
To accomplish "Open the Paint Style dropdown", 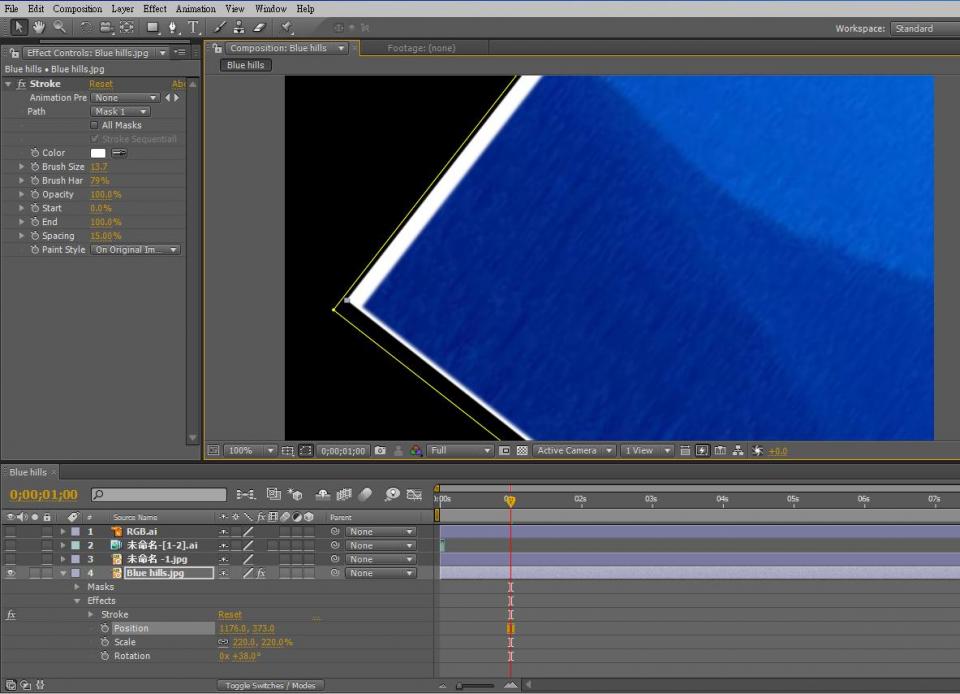I will pos(136,250).
